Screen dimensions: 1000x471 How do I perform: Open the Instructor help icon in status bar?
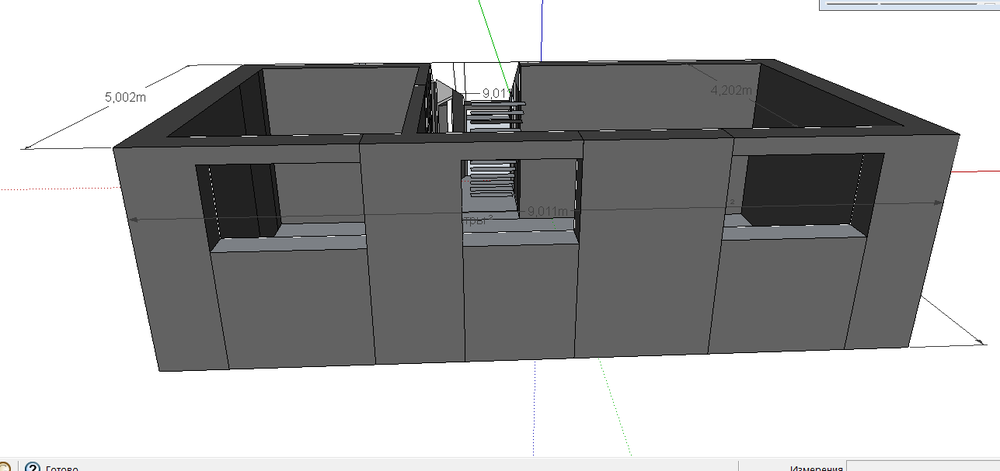pos(32,467)
